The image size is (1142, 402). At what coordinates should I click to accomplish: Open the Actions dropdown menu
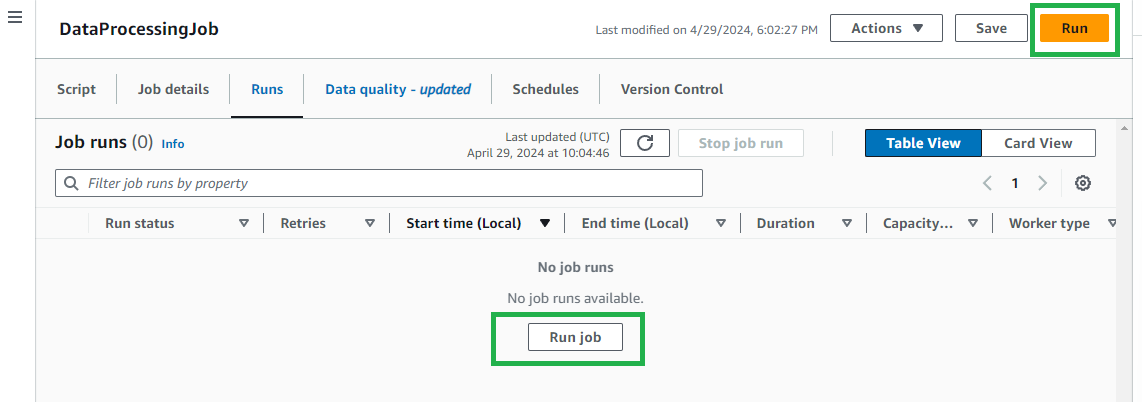pos(886,28)
